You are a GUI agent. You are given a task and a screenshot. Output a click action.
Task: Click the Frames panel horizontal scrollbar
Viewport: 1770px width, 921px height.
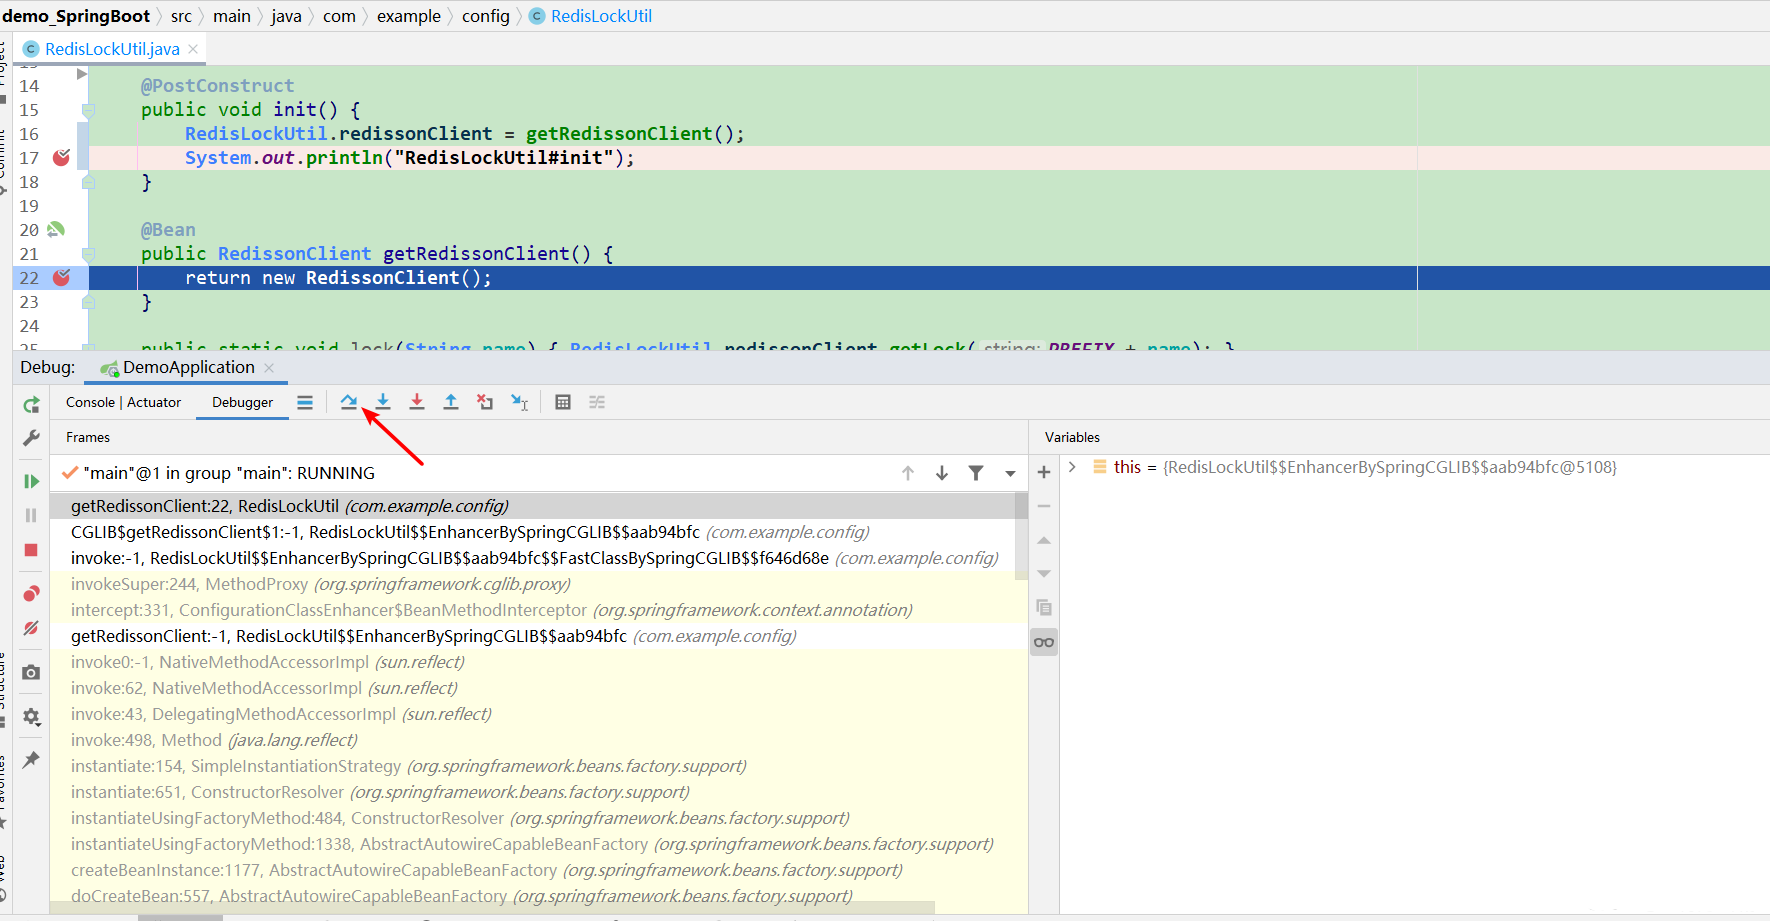click(x=492, y=908)
